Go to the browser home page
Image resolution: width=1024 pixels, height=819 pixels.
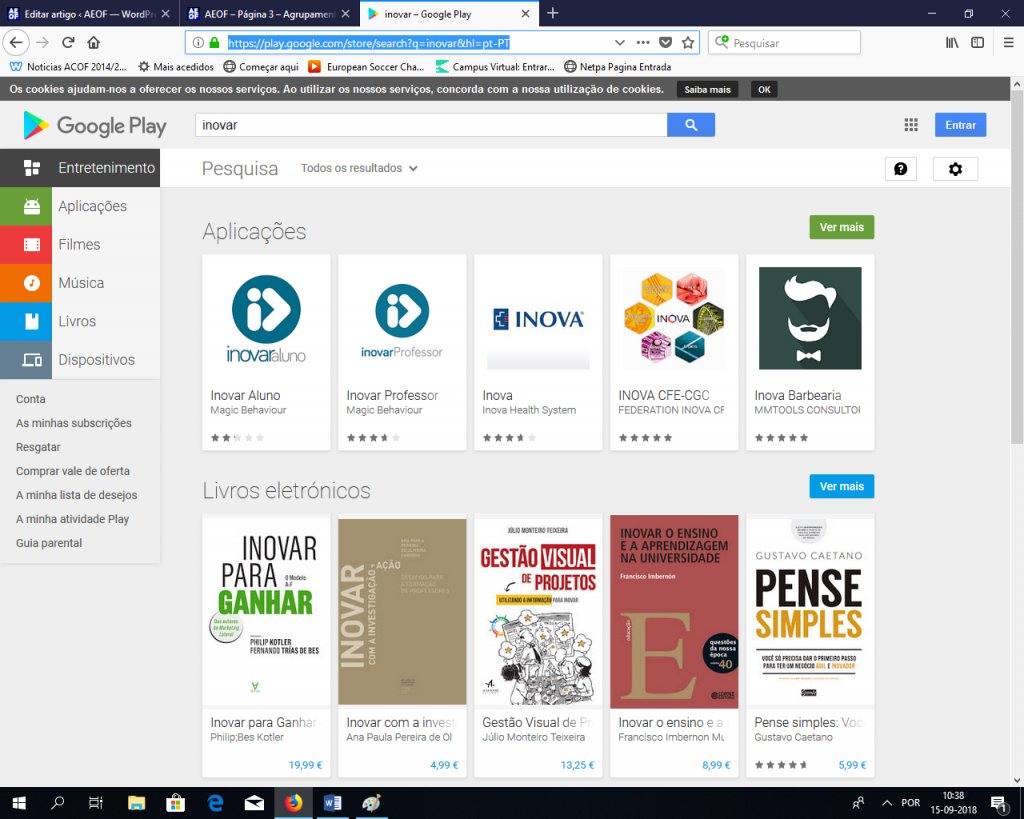point(93,42)
